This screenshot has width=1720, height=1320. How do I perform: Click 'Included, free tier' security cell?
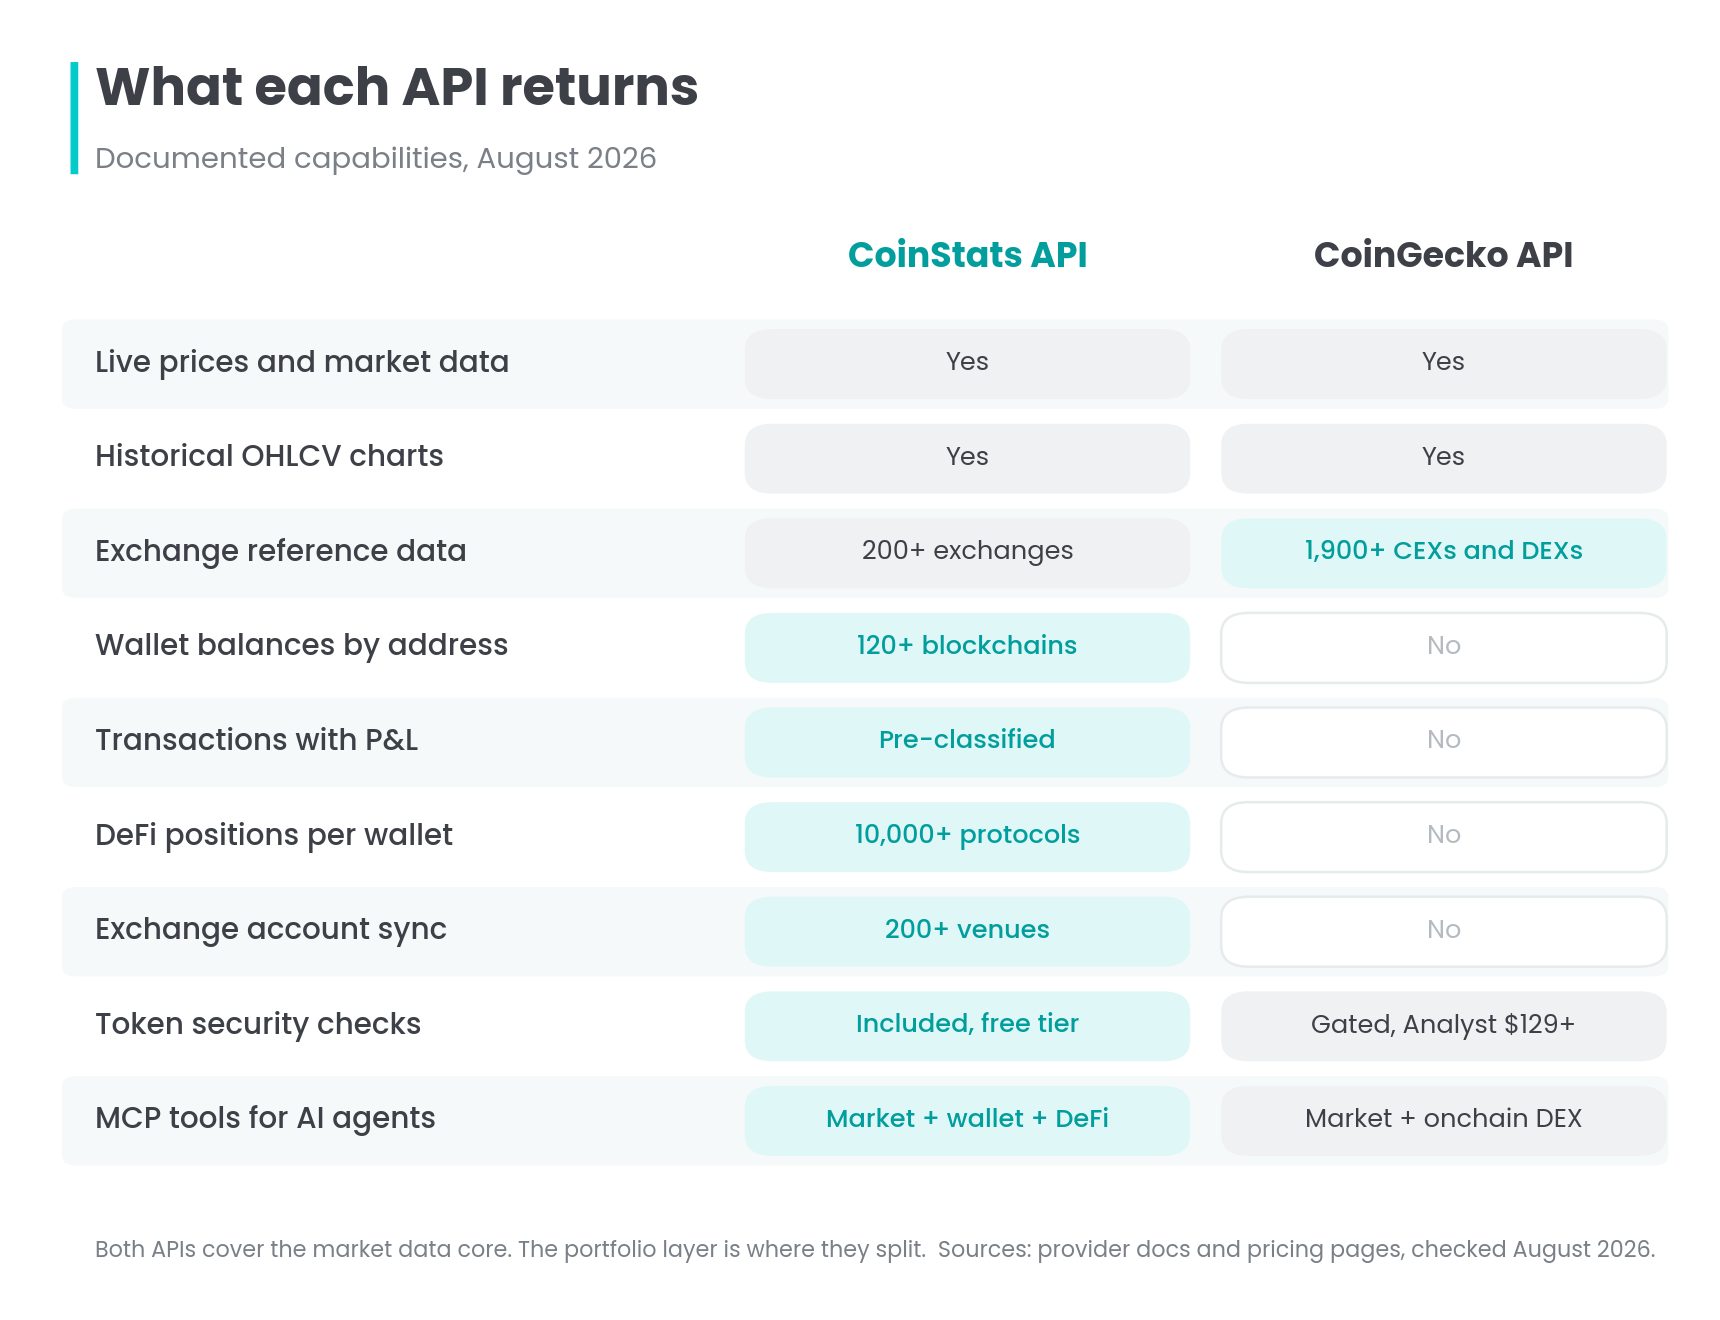point(967,1025)
